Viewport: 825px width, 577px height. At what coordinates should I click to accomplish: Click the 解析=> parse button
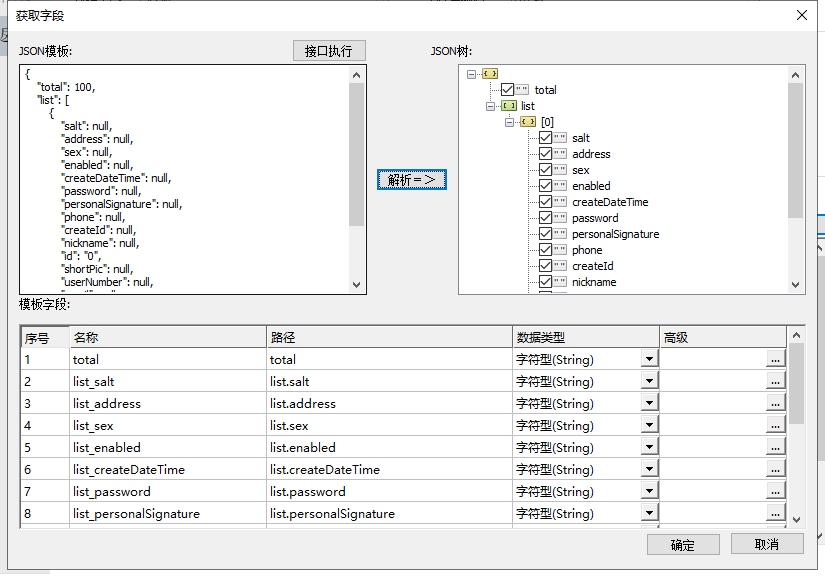pos(411,180)
